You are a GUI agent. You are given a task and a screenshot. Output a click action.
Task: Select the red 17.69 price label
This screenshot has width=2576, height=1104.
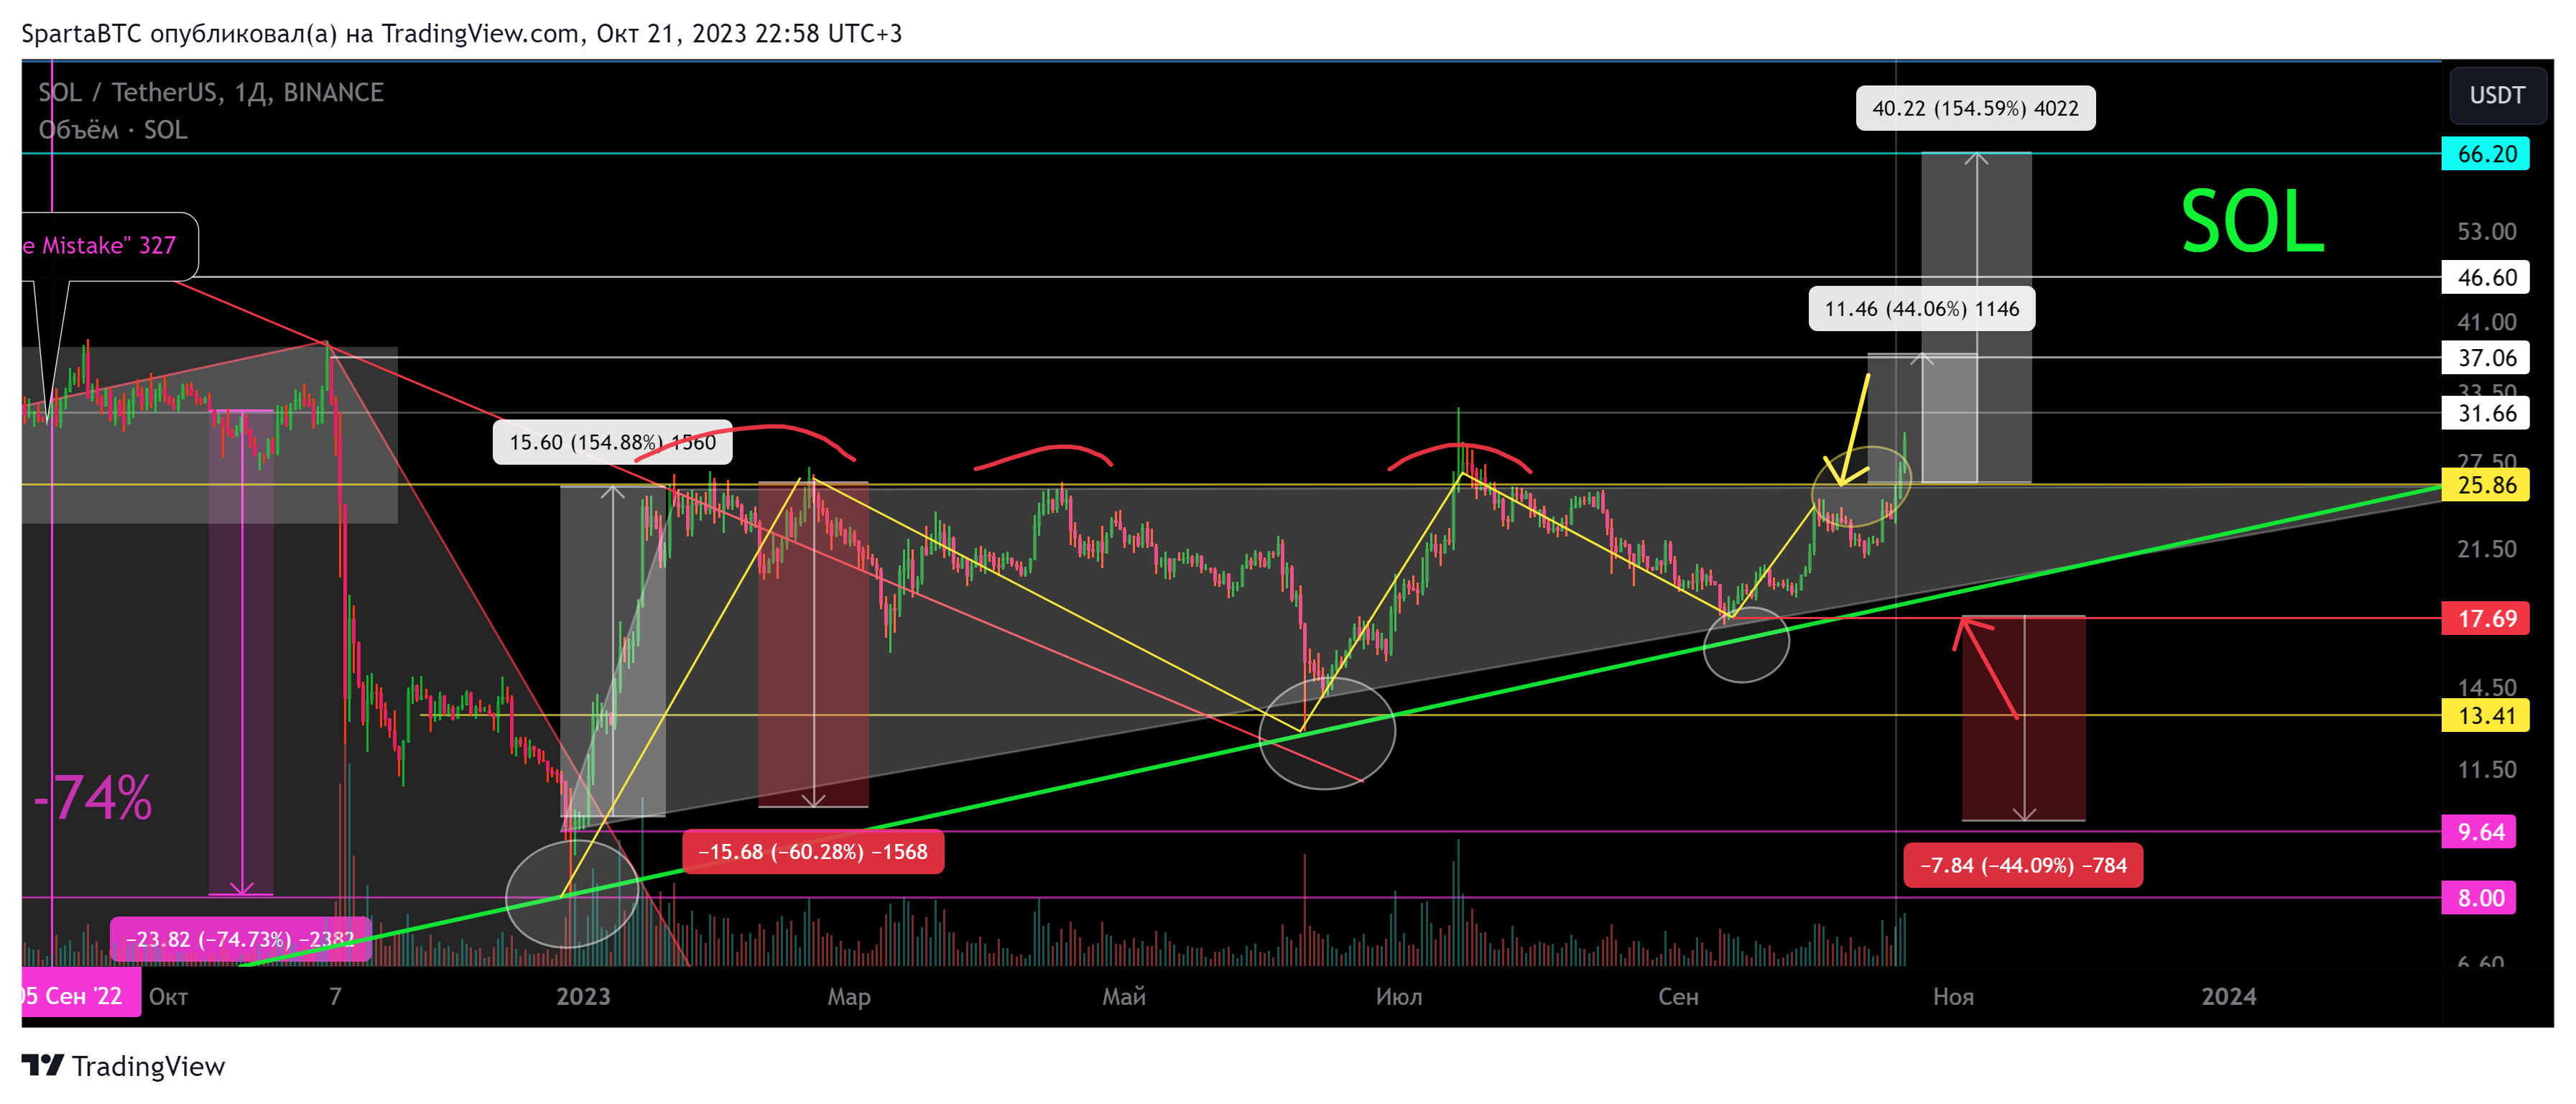2485,618
